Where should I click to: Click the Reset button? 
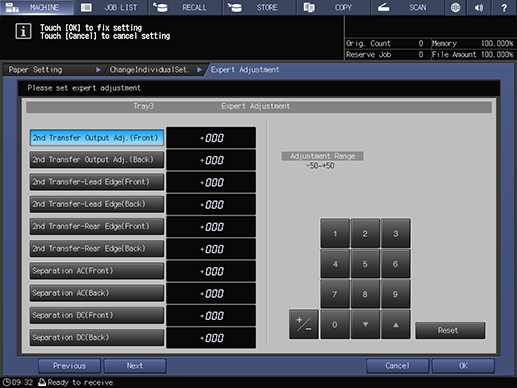pos(450,330)
